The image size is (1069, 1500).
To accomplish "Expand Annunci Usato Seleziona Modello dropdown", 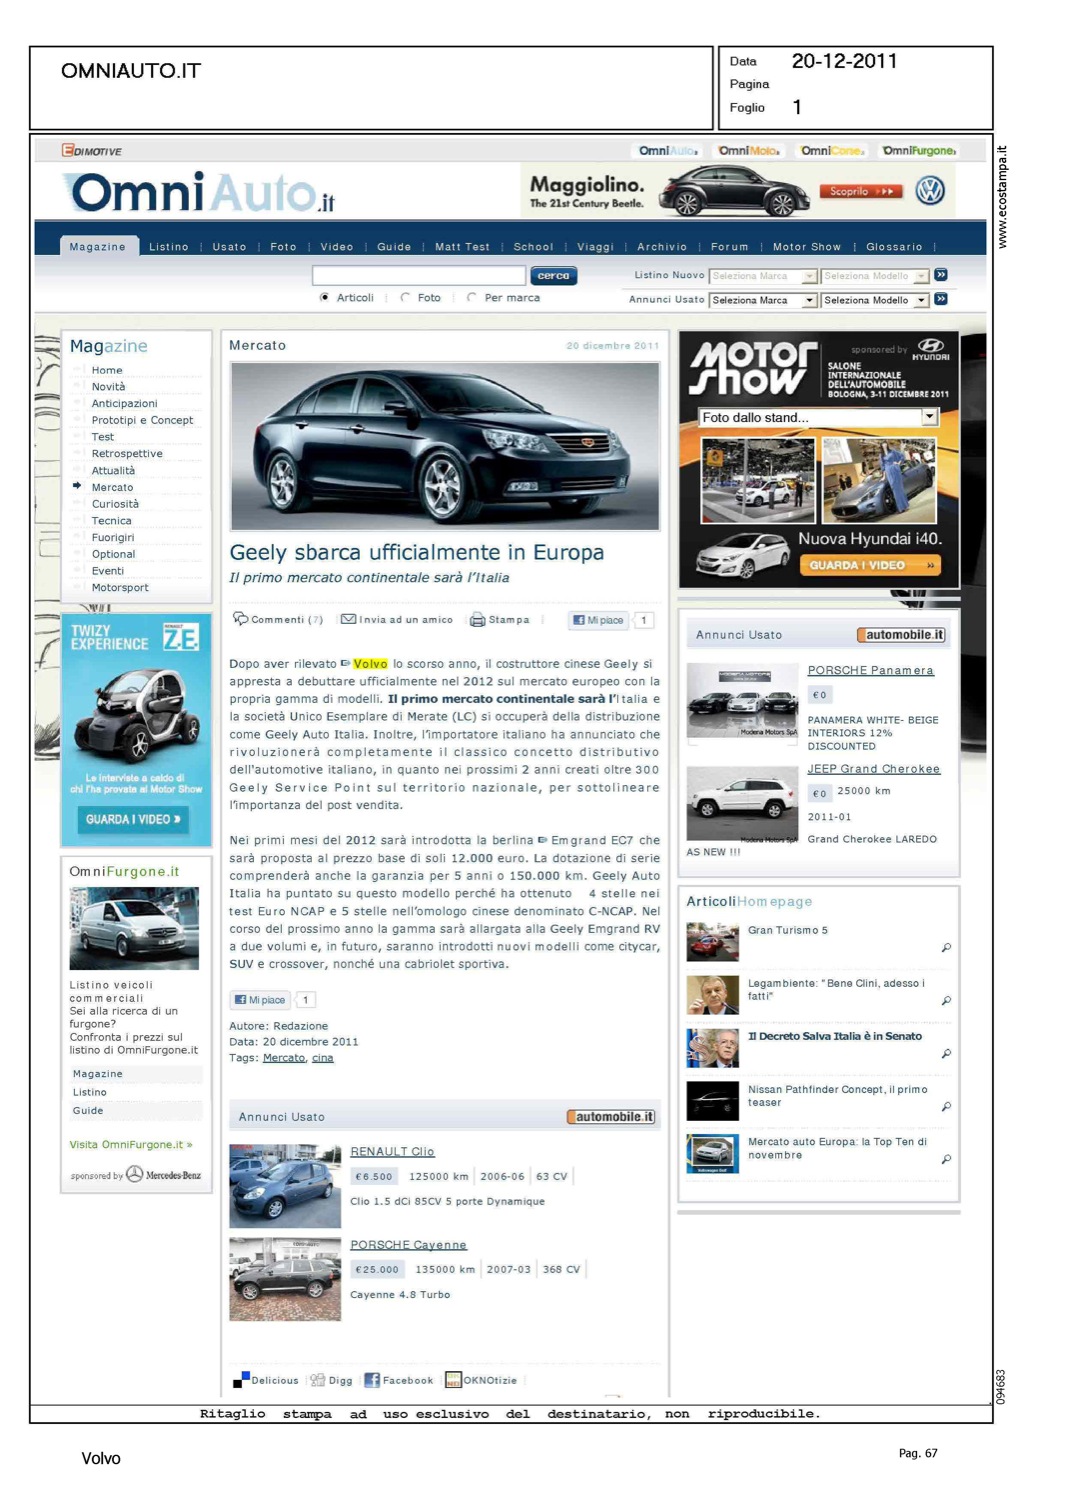I will tap(921, 300).
